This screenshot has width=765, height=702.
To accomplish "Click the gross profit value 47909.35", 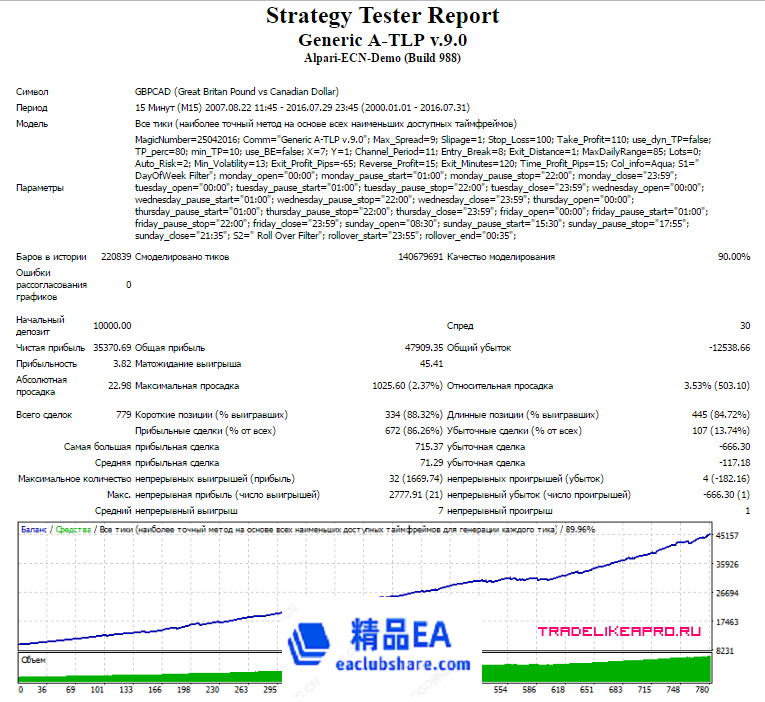I will point(424,348).
